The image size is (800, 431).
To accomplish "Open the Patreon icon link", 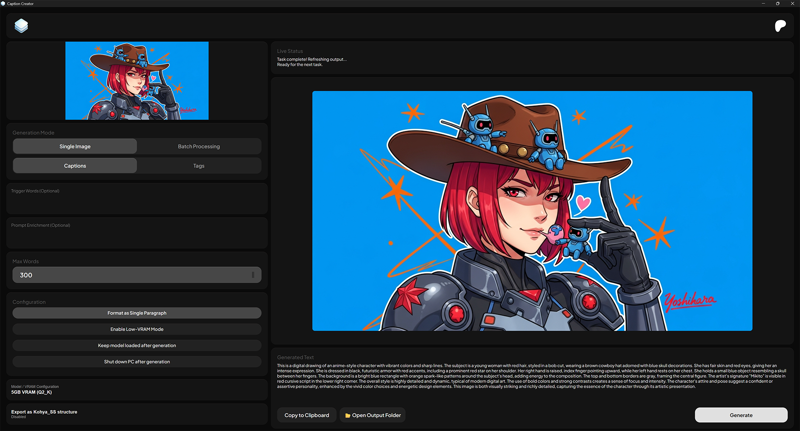I will pyautogui.click(x=780, y=26).
